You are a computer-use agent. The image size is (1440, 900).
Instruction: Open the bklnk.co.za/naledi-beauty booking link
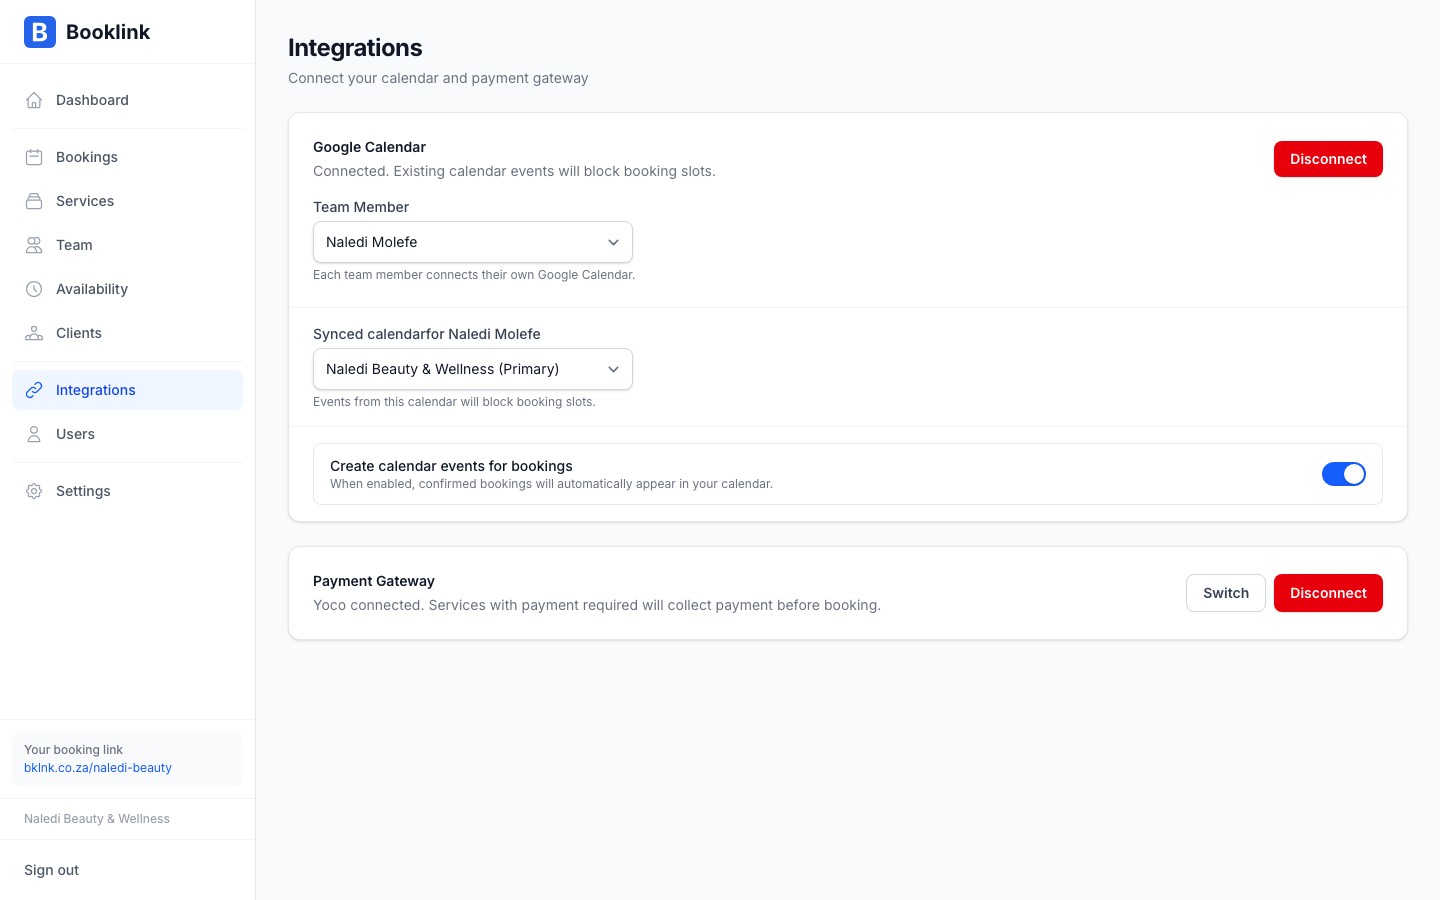click(x=97, y=768)
